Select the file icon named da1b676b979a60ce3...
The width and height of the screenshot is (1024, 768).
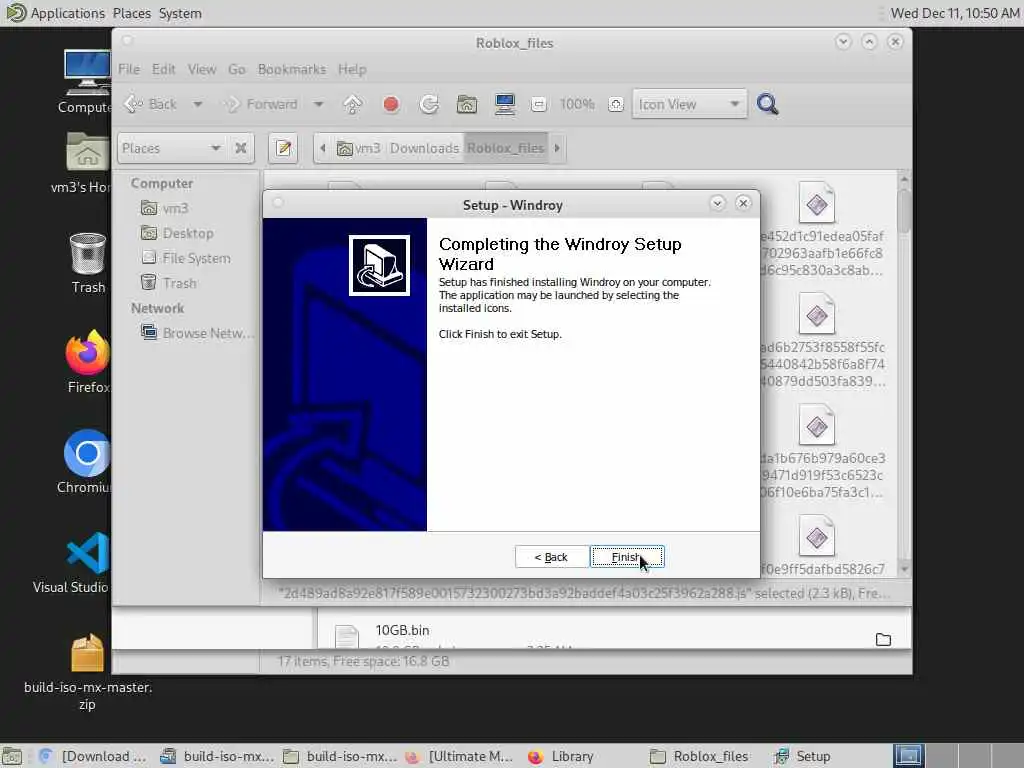pos(817,426)
